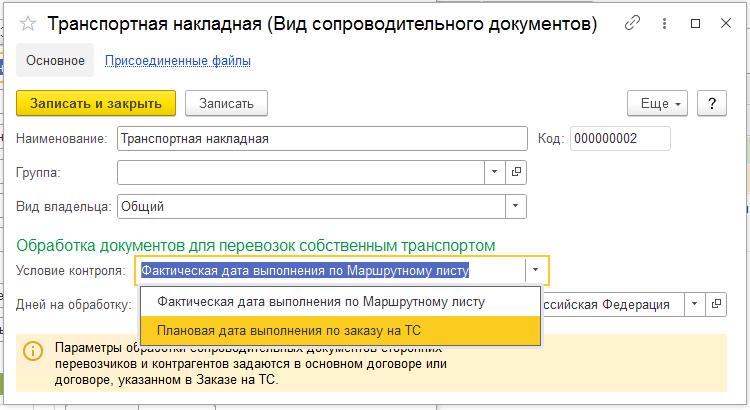This screenshot has width=750, height=410.
Task: Open the Присоединенные файлы link
Action: click(x=177, y=61)
